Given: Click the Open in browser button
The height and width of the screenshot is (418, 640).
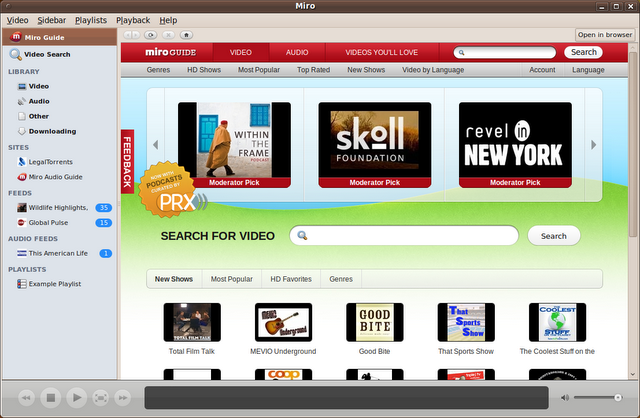Looking at the screenshot, I should click(604, 35).
